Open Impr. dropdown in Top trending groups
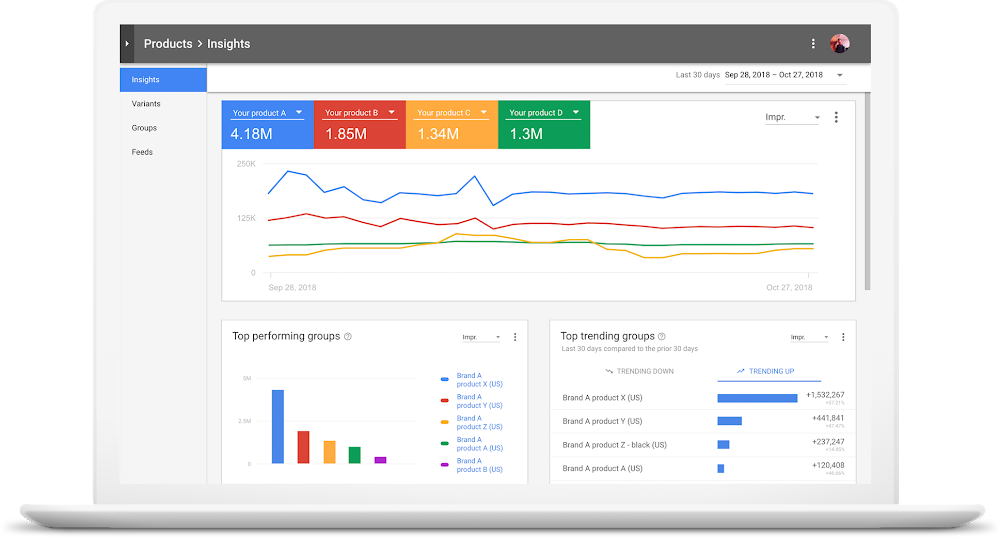 coord(809,338)
